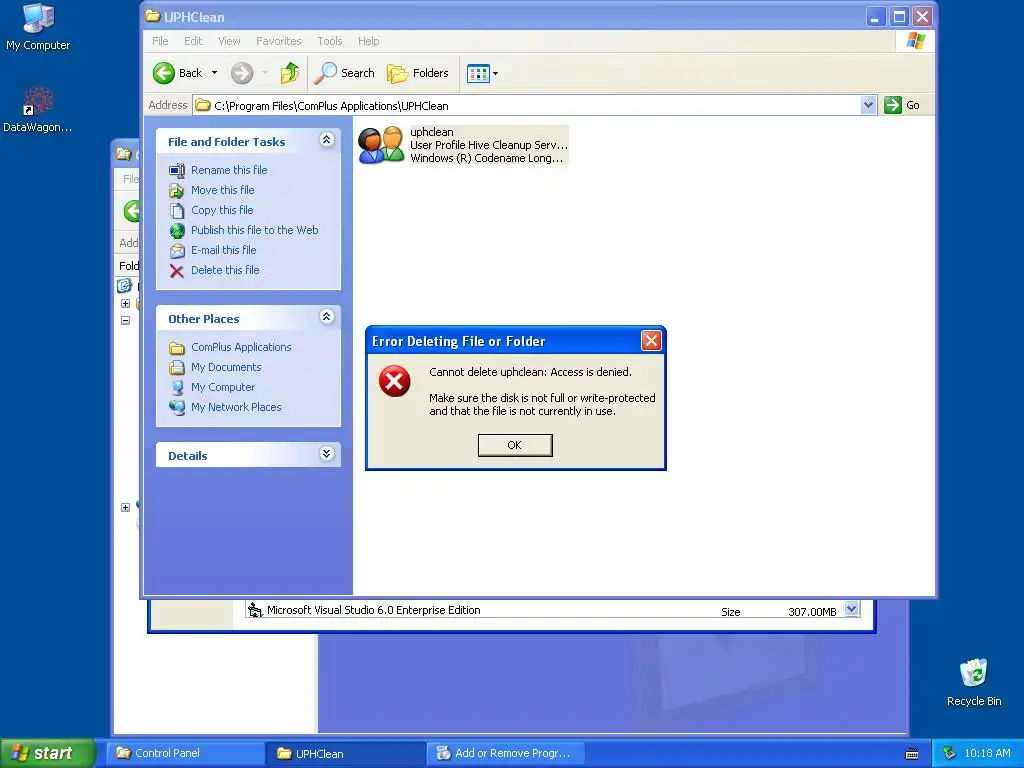Viewport: 1024px width, 768px height.
Task: Click scroll down arrow in Add/Remove list
Action: (x=851, y=609)
